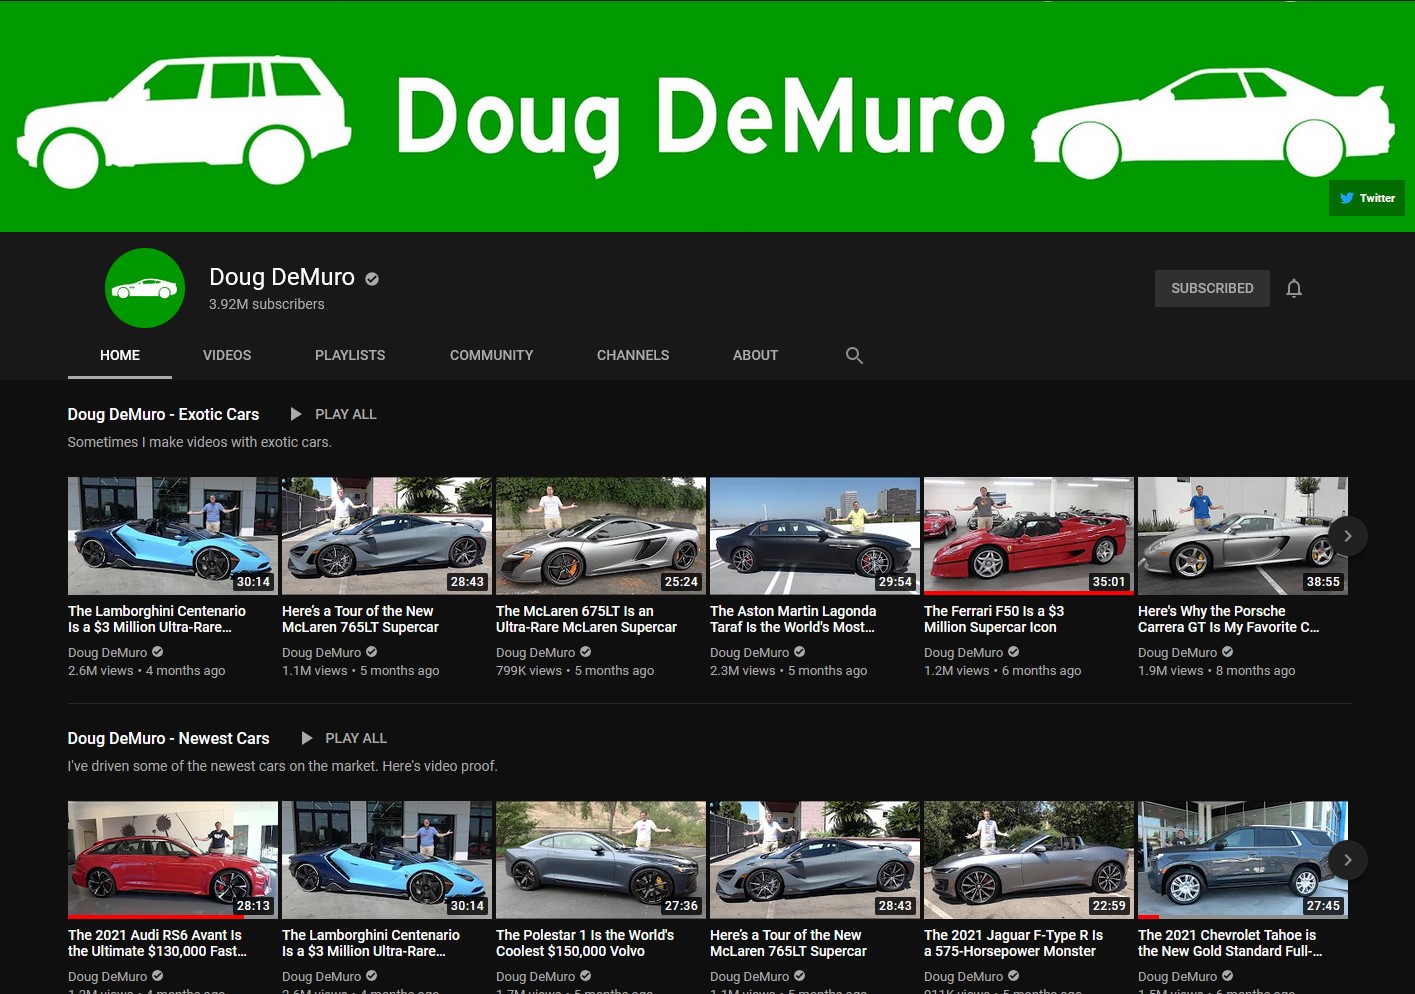Click title 'The Ferrari F50 Is a $3 Million Supercar Icon'

pyautogui.click(x=994, y=619)
